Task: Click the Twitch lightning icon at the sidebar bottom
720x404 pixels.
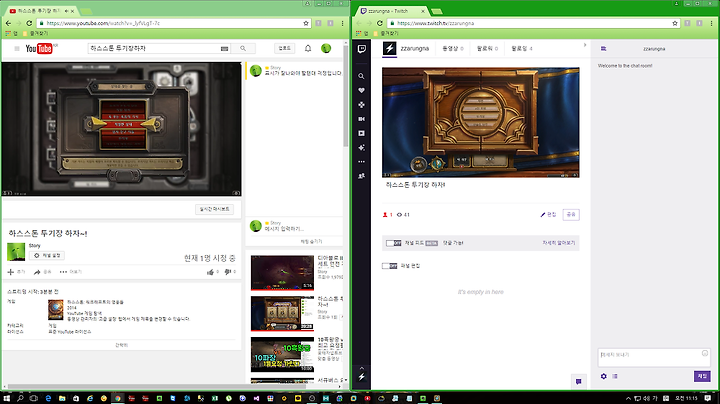Action: [x=361, y=377]
